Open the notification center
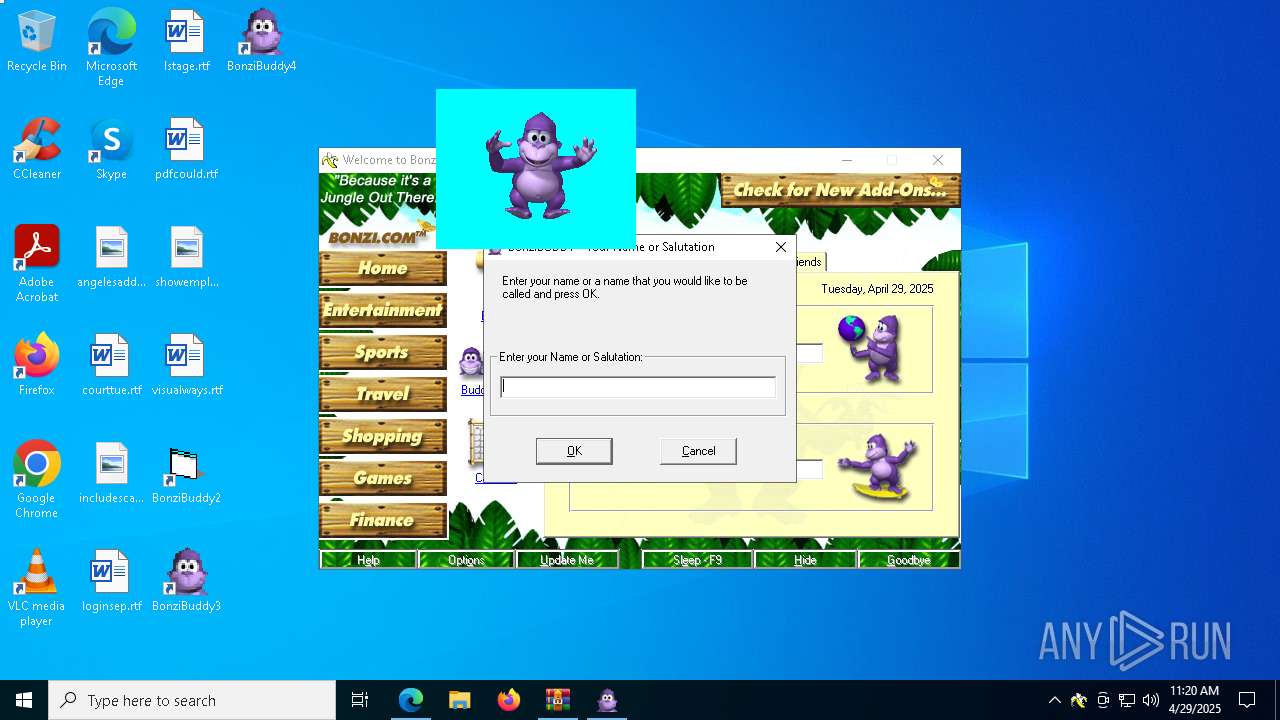Viewport: 1280px width, 720px height. 1247,700
